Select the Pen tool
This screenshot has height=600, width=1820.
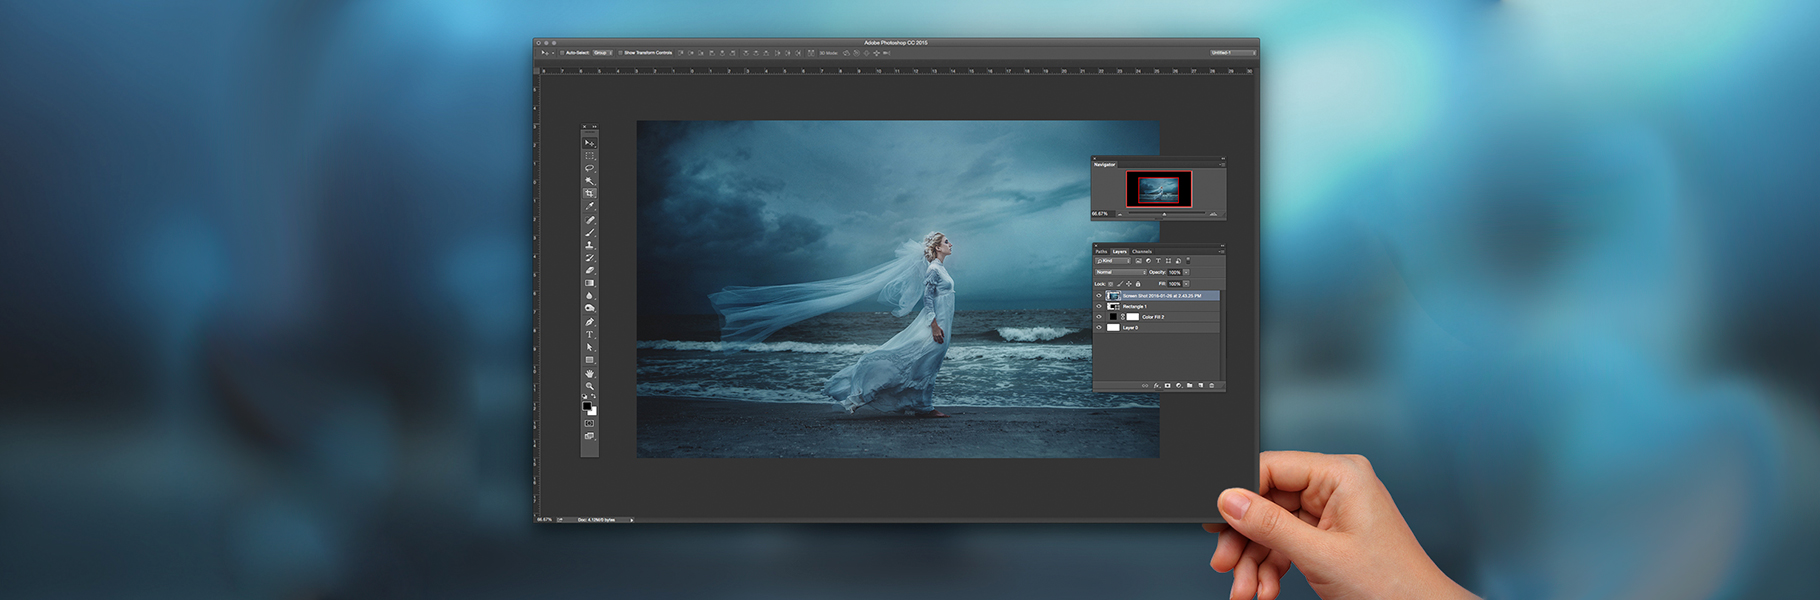[x=589, y=321]
